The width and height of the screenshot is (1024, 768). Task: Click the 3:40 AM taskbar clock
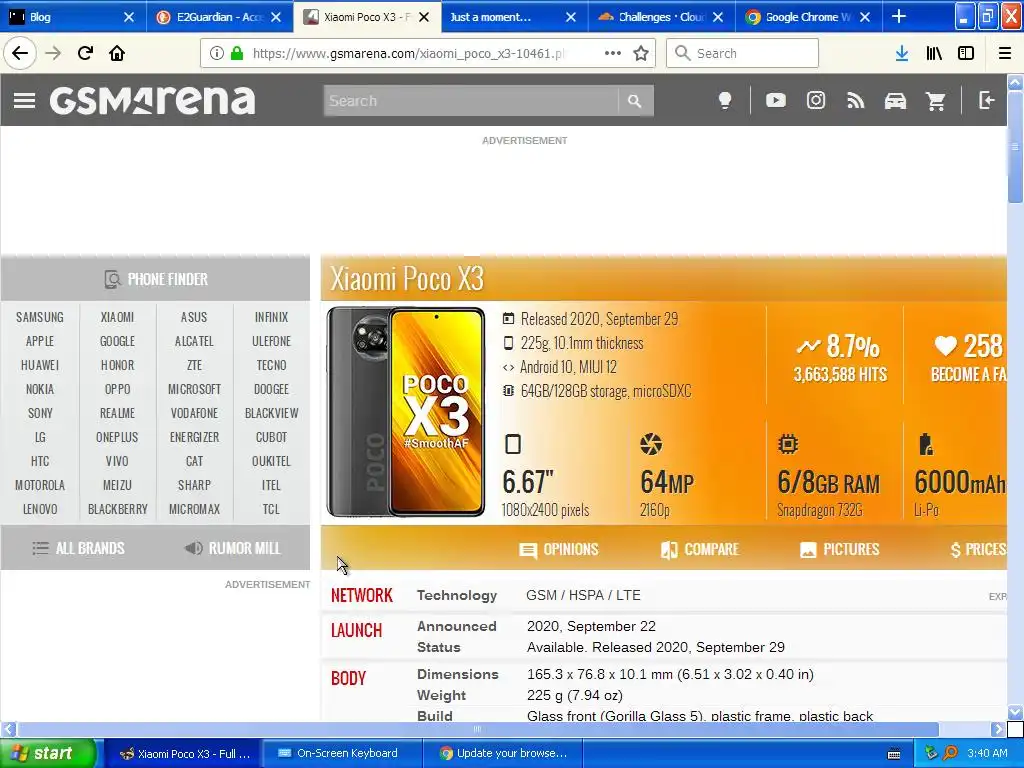pyautogui.click(x=987, y=754)
